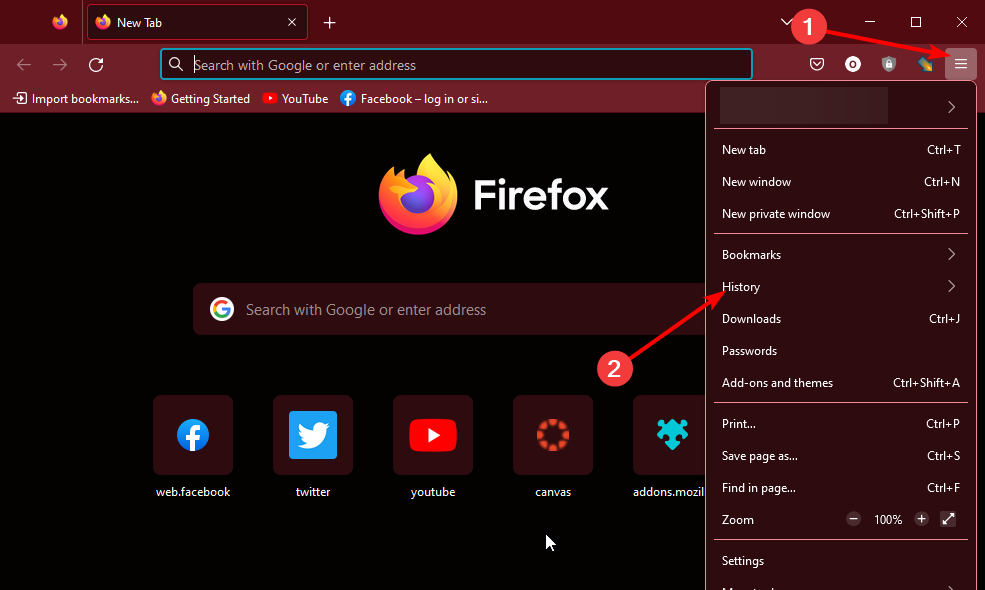
Task: Toggle full screen next to Zoom
Action: click(x=948, y=519)
